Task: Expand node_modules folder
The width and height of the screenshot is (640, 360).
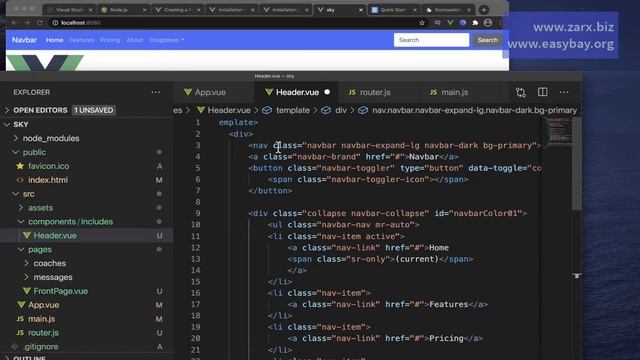Action: (x=16, y=138)
